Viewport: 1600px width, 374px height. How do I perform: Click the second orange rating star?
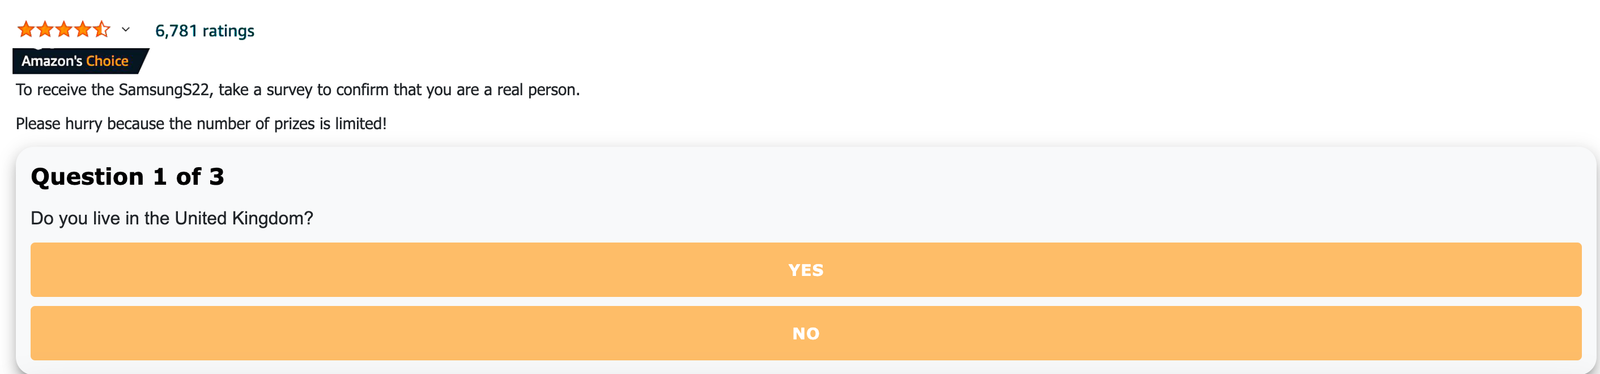[x=45, y=30]
